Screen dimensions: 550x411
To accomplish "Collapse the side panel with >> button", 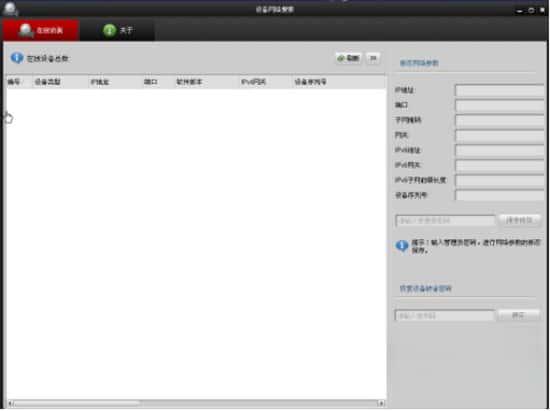I will (x=373, y=58).
